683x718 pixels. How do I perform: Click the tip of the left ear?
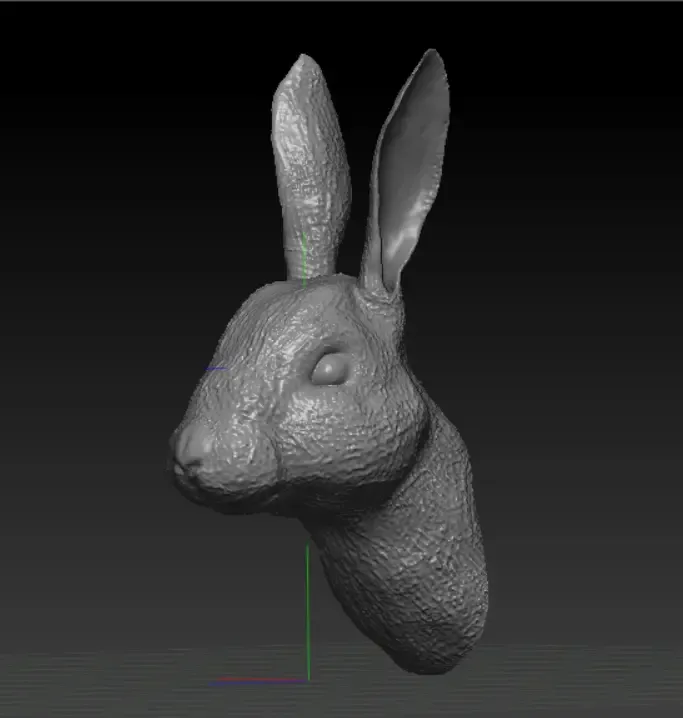(x=304, y=60)
